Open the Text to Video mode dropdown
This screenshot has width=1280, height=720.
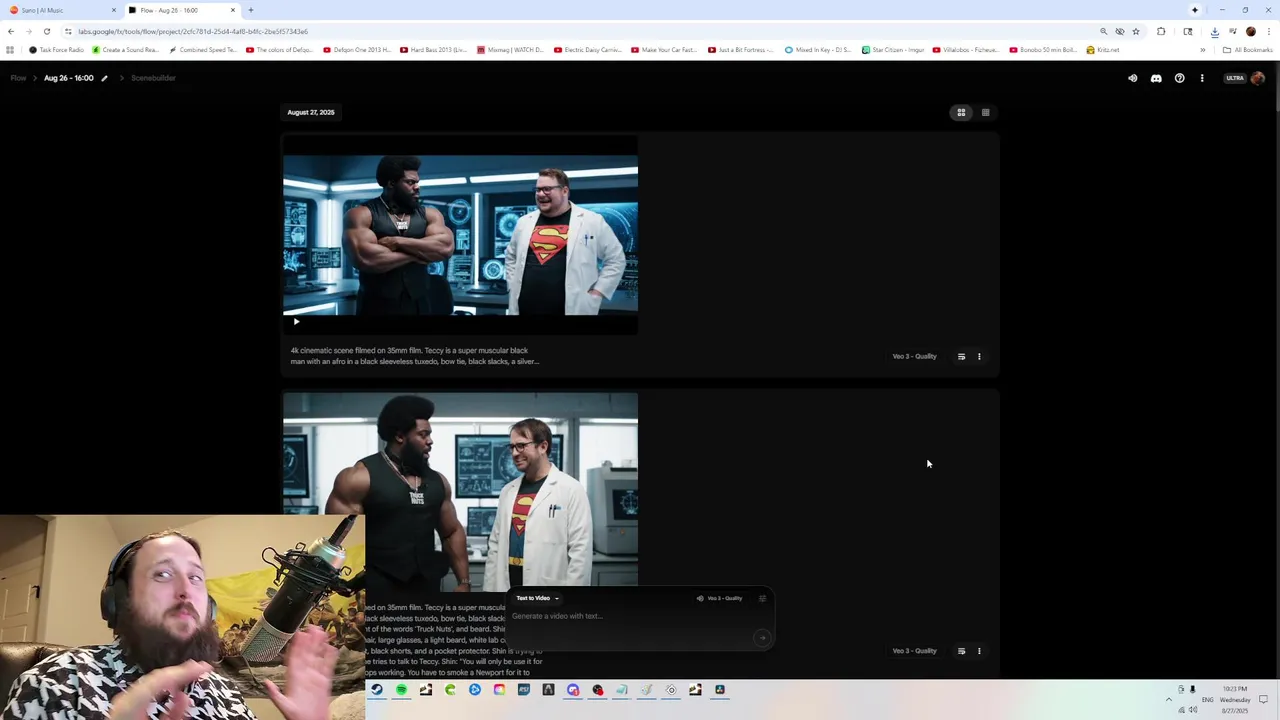[537, 598]
